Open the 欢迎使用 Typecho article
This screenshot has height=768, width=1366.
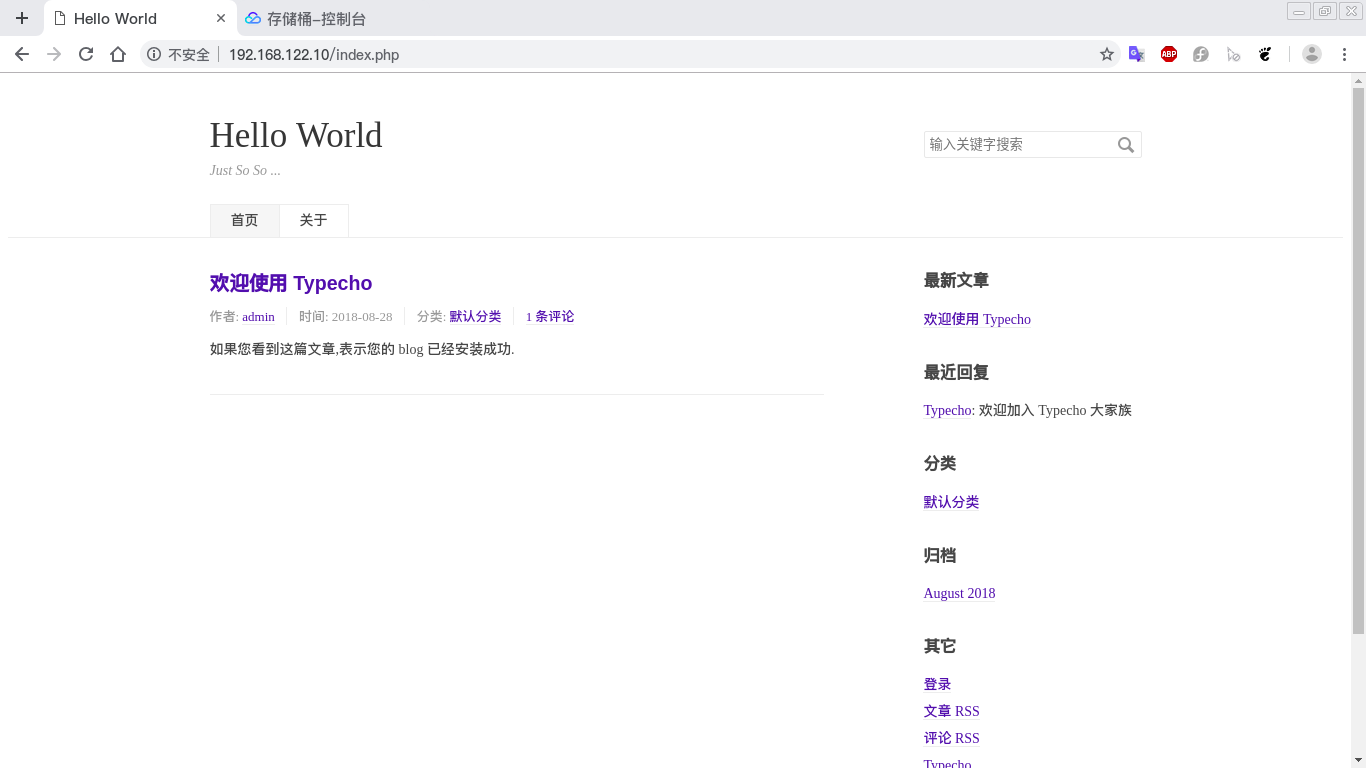[x=291, y=283]
